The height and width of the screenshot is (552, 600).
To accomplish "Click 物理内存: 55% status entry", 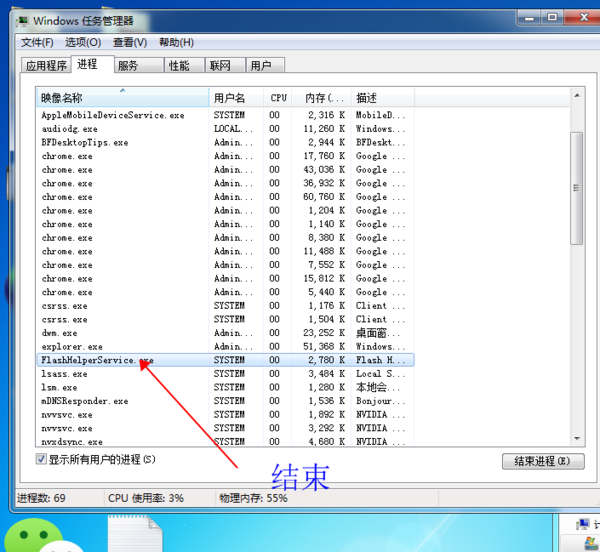I will (x=253, y=498).
